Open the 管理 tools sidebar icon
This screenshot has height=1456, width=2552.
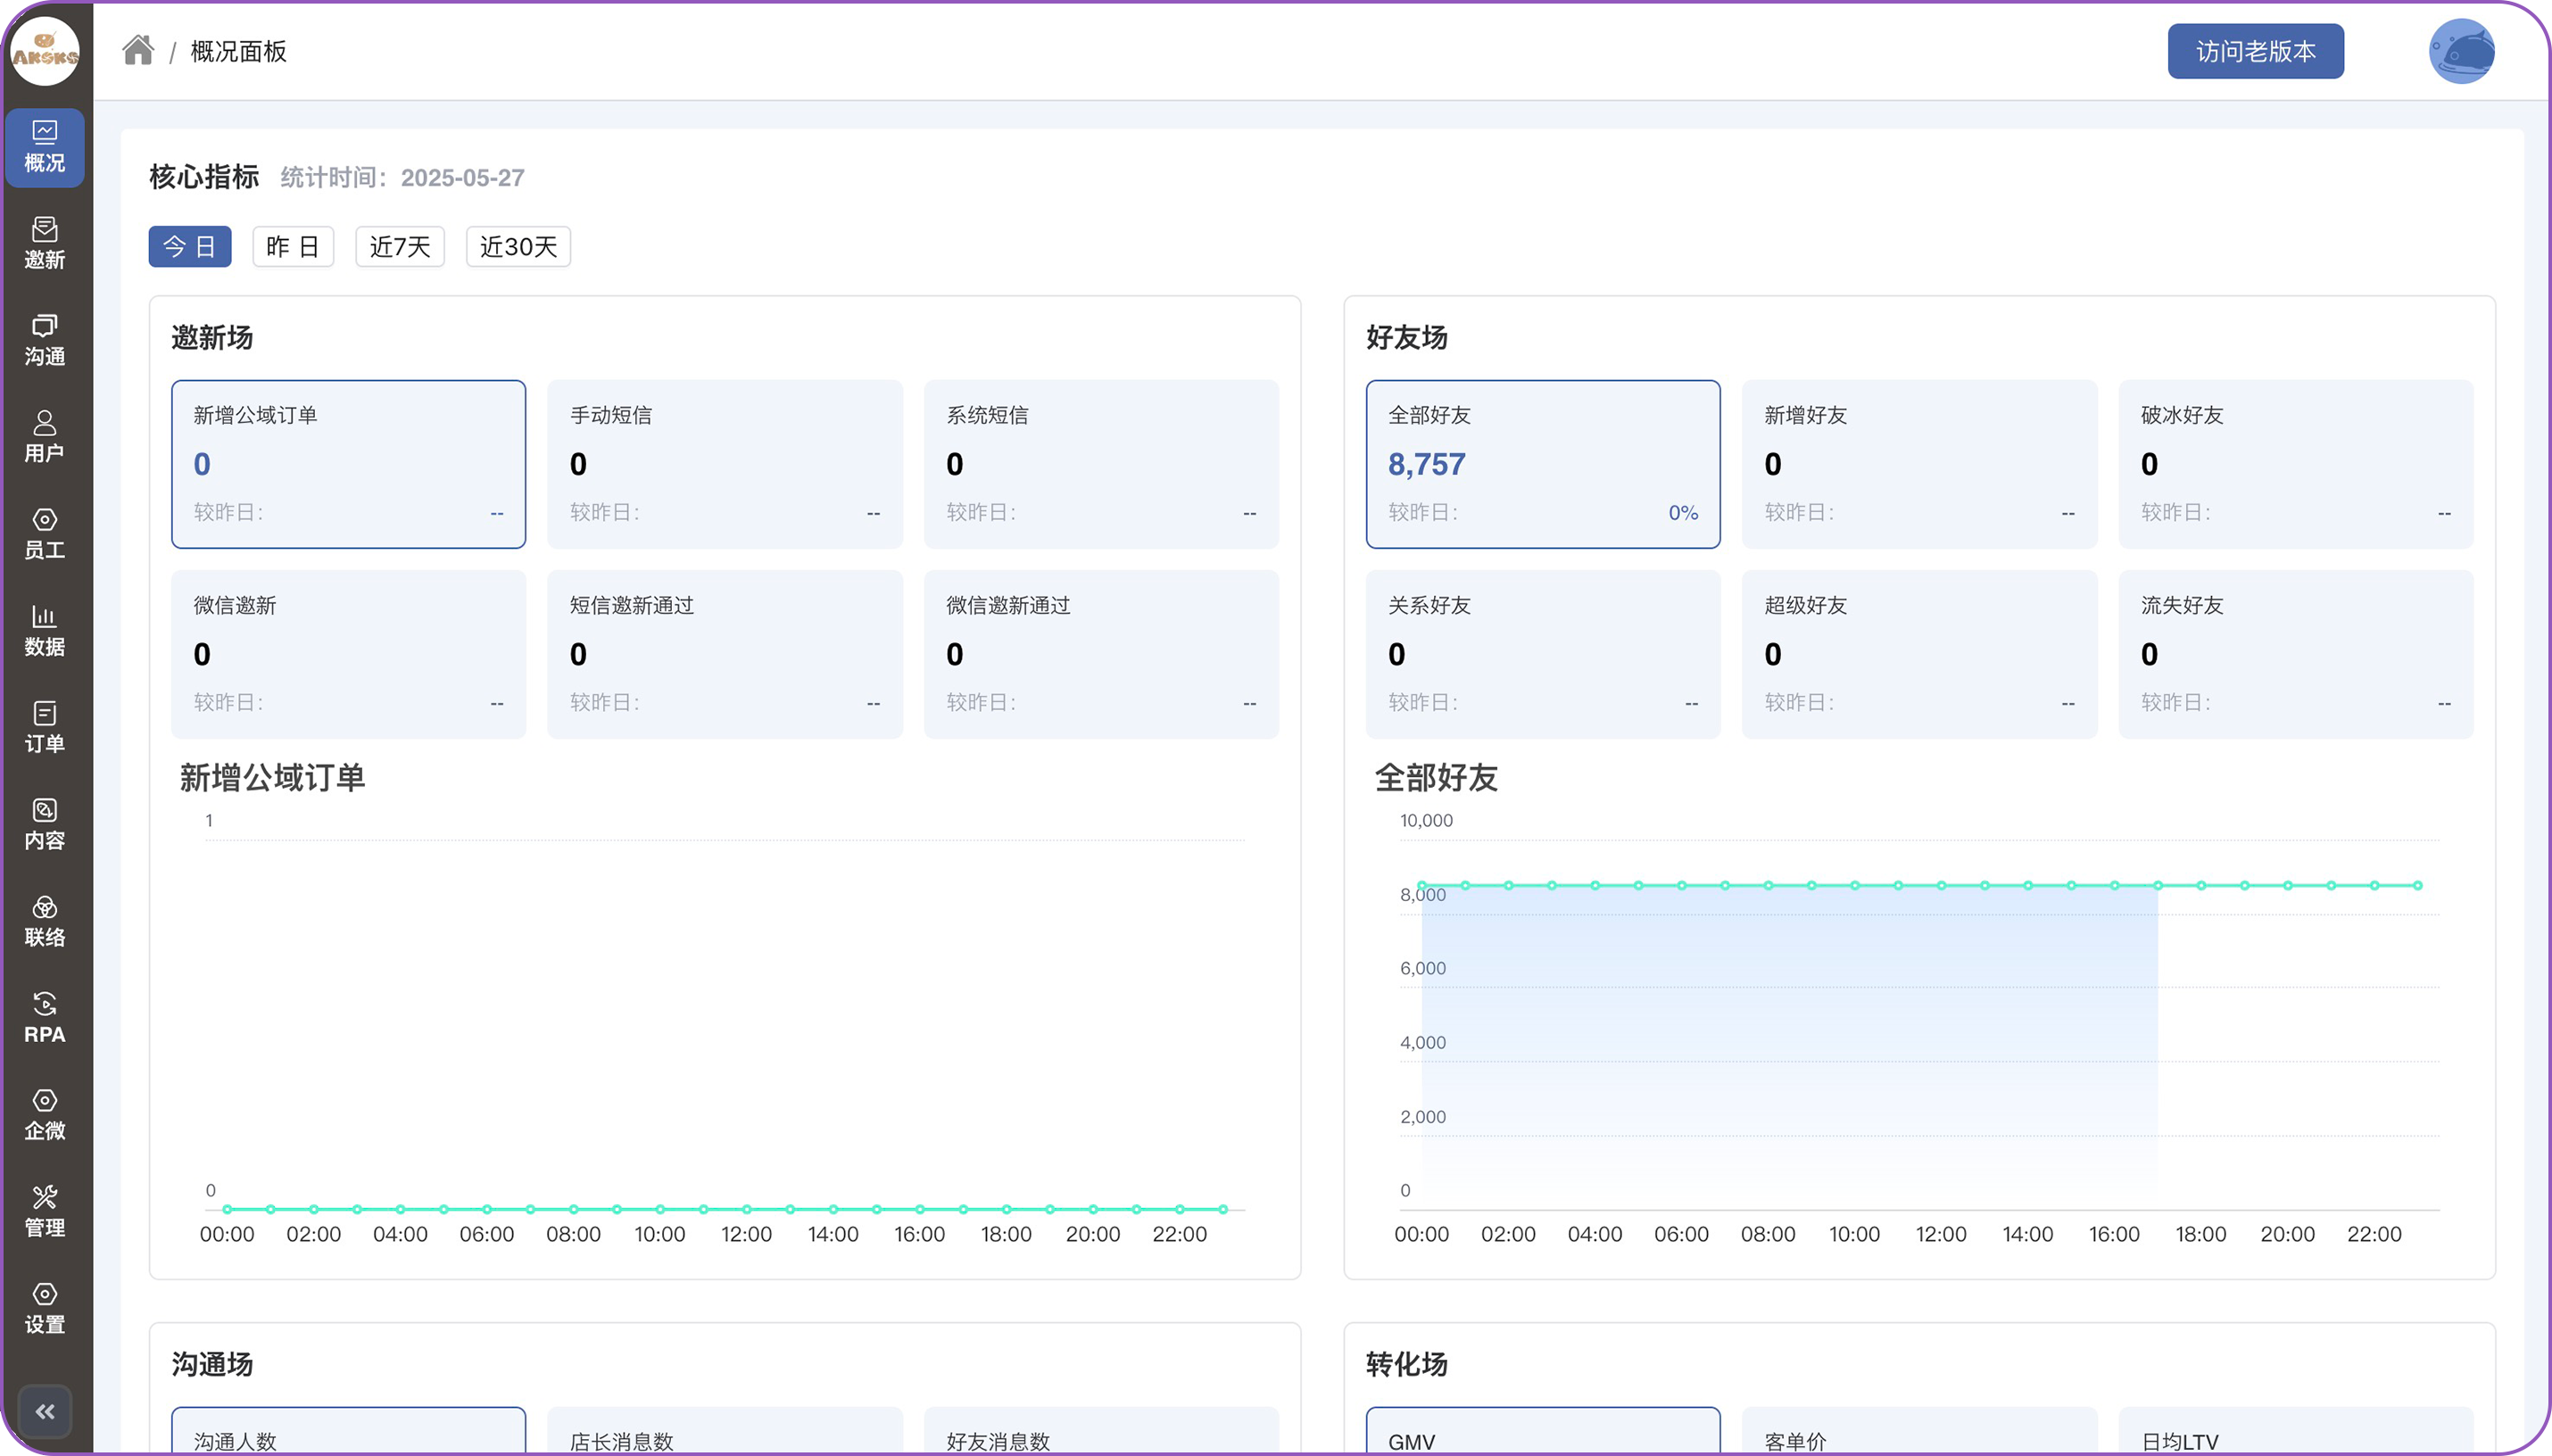click(x=44, y=1211)
